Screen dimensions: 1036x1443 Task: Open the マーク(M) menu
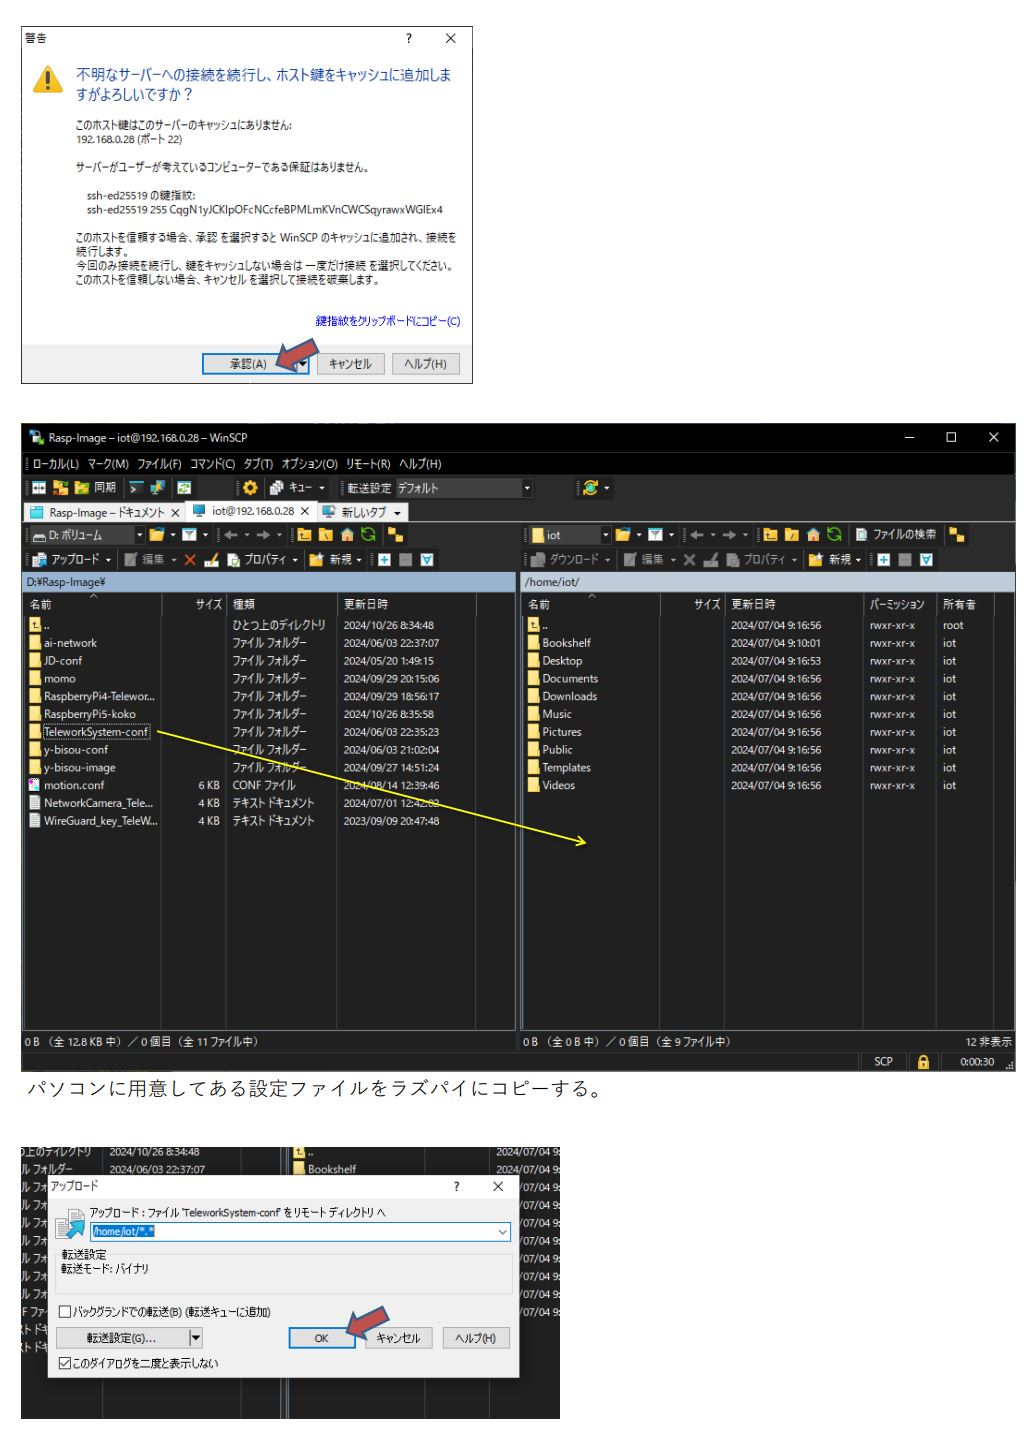[x=108, y=464]
